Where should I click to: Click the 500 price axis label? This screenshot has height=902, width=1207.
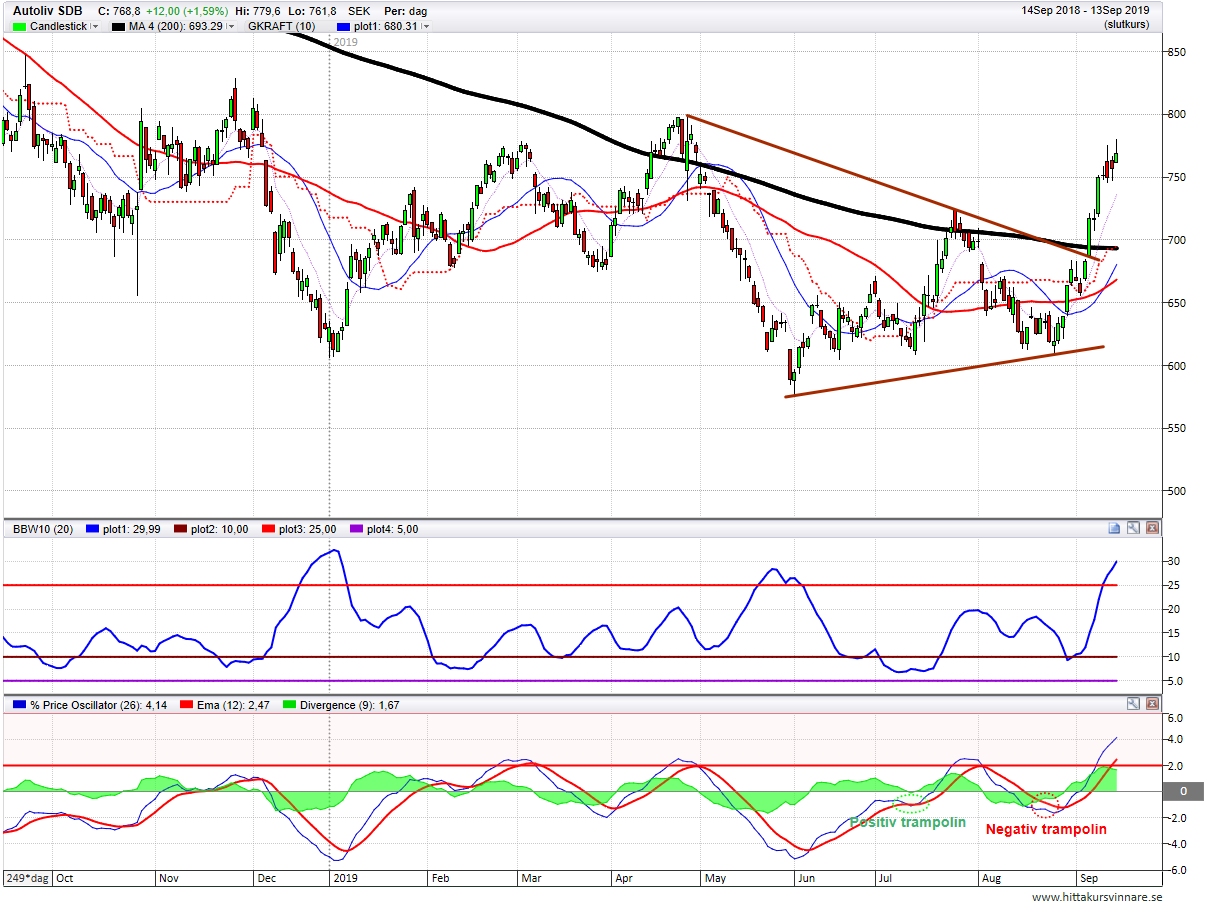point(1178,491)
